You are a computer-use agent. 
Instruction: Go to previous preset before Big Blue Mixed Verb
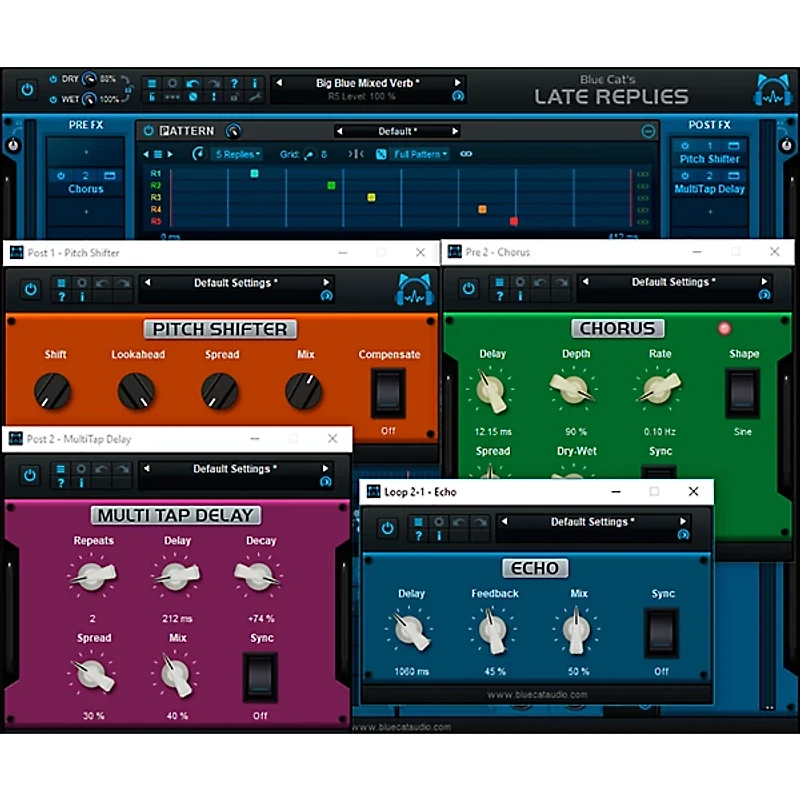pos(279,83)
